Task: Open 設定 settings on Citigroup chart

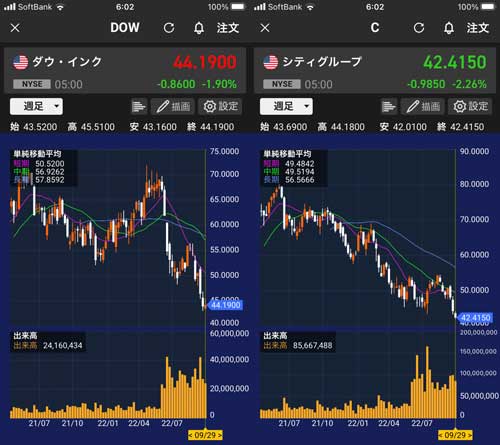Action: (470, 107)
